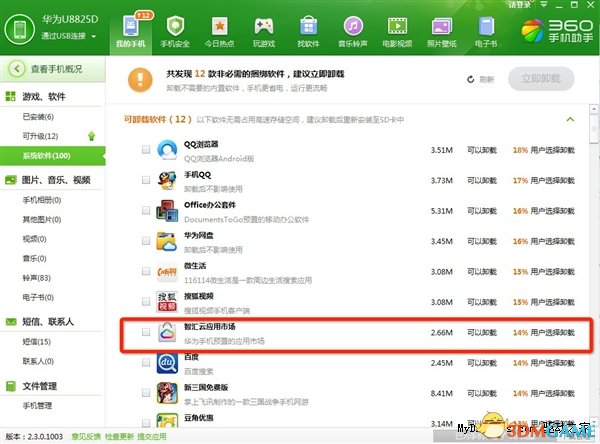Open the 照片壁纸 picture icon
The height and width of the screenshot is (444, 600).
coord(442,26)
